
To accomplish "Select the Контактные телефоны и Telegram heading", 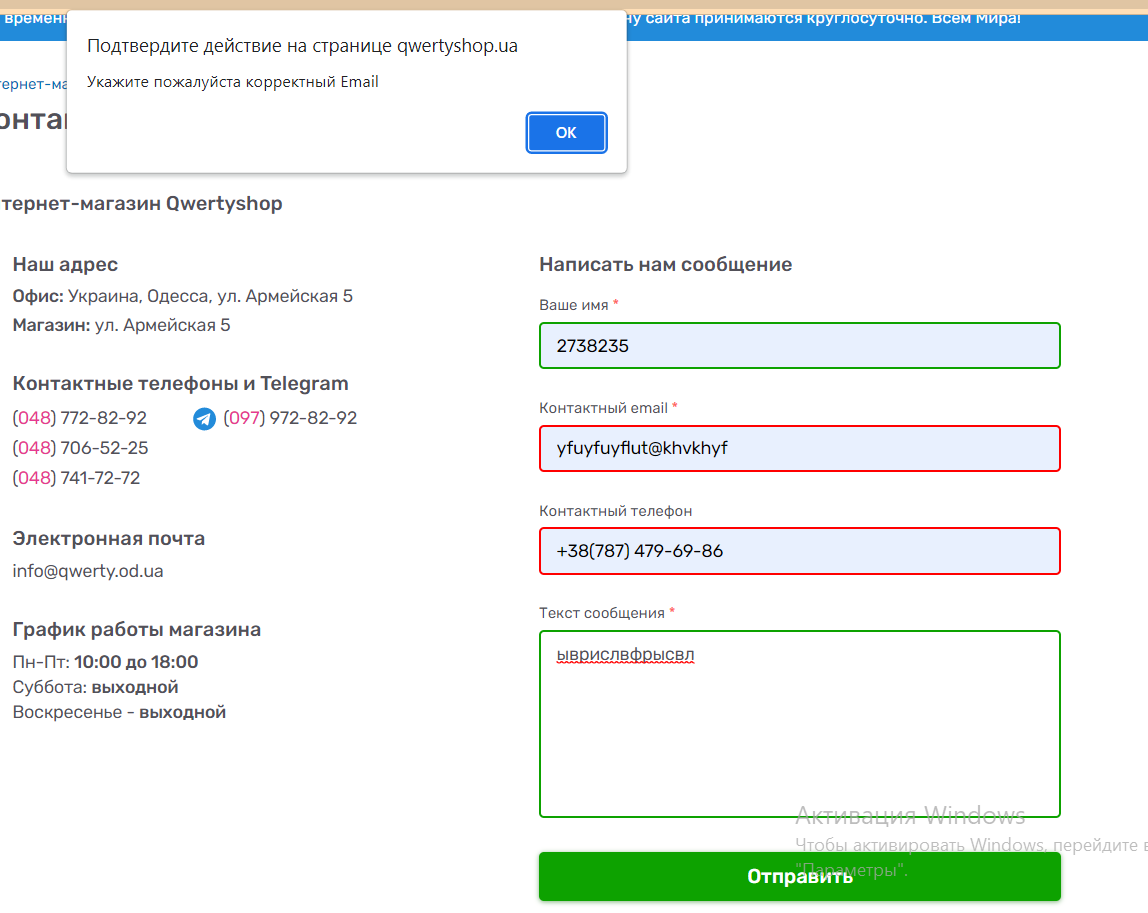I will pos(180,384).
